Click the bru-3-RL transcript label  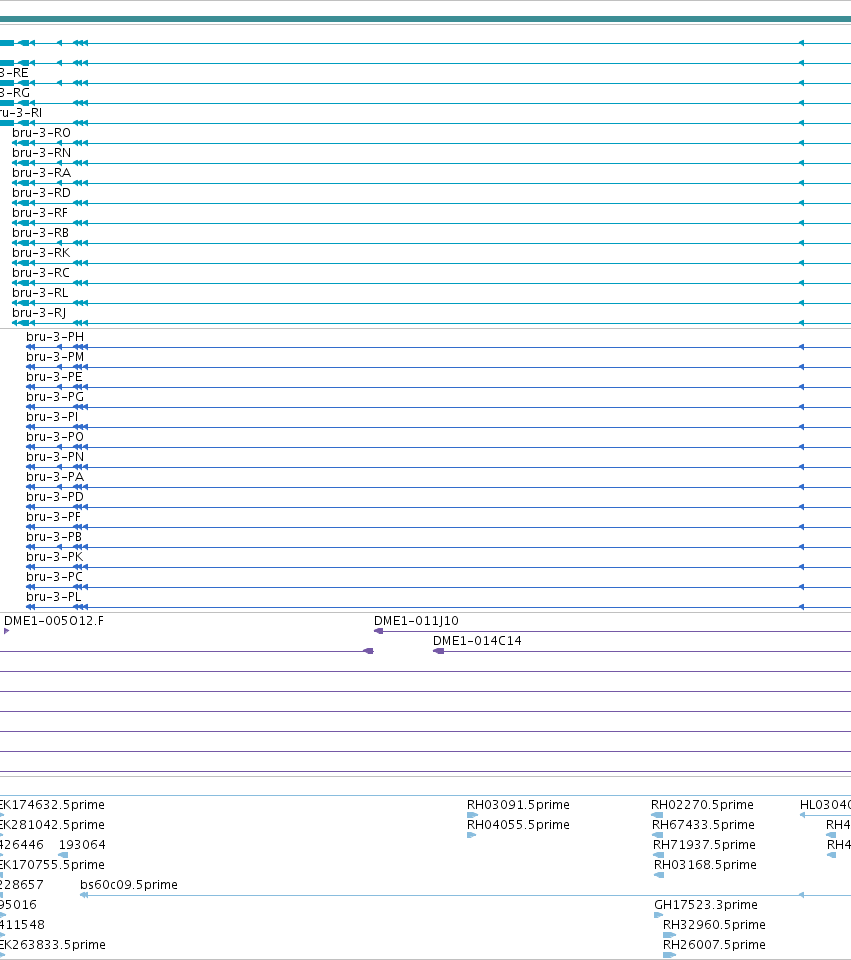[40, 293]
